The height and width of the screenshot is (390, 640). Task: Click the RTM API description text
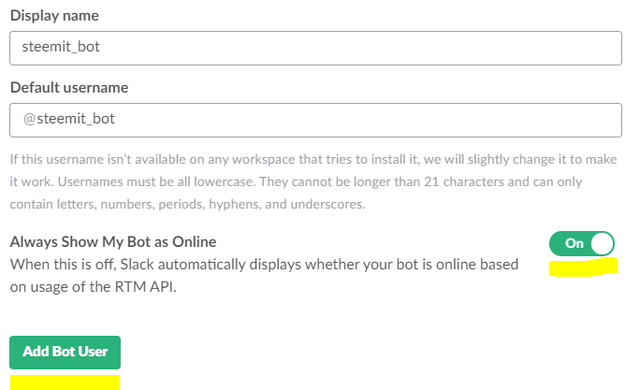[x=264, y=275]
